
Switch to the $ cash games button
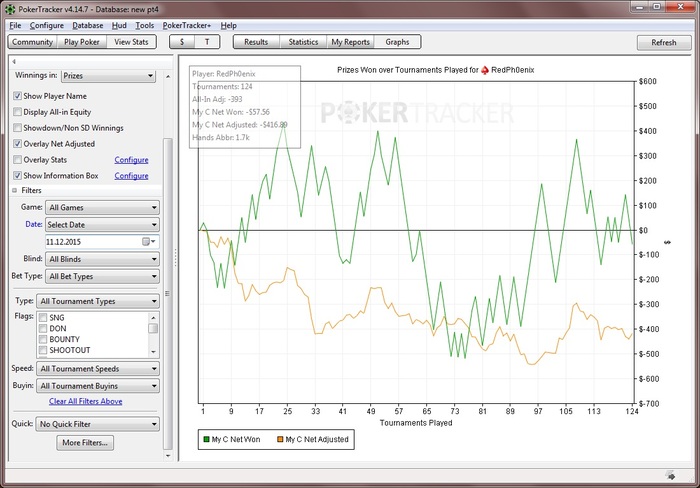click(181, 42)
